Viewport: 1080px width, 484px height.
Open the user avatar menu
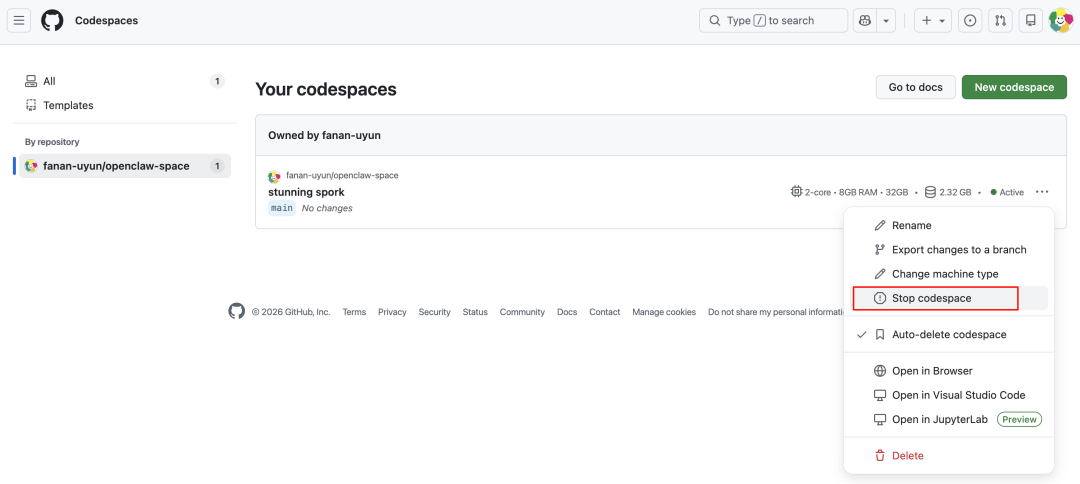1060,20
